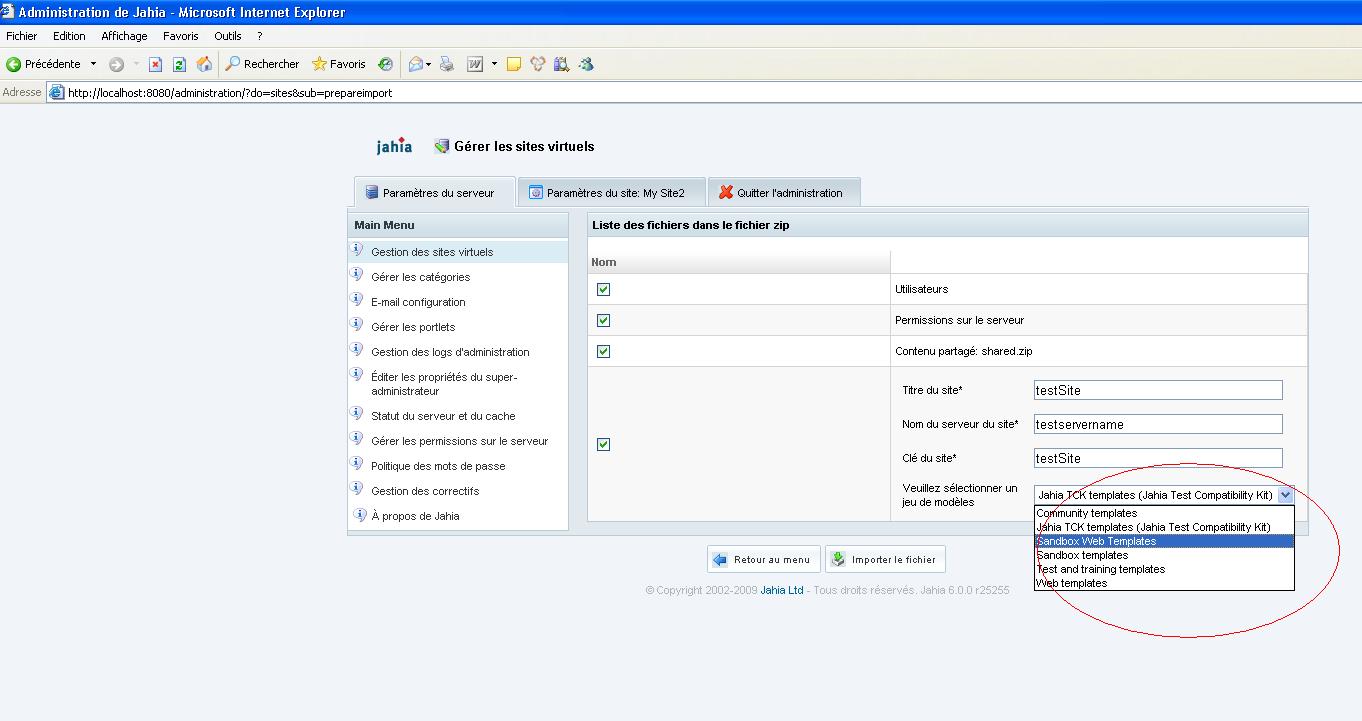Select Sandbox templates option
The image size is (1362, 721).
1164,555
